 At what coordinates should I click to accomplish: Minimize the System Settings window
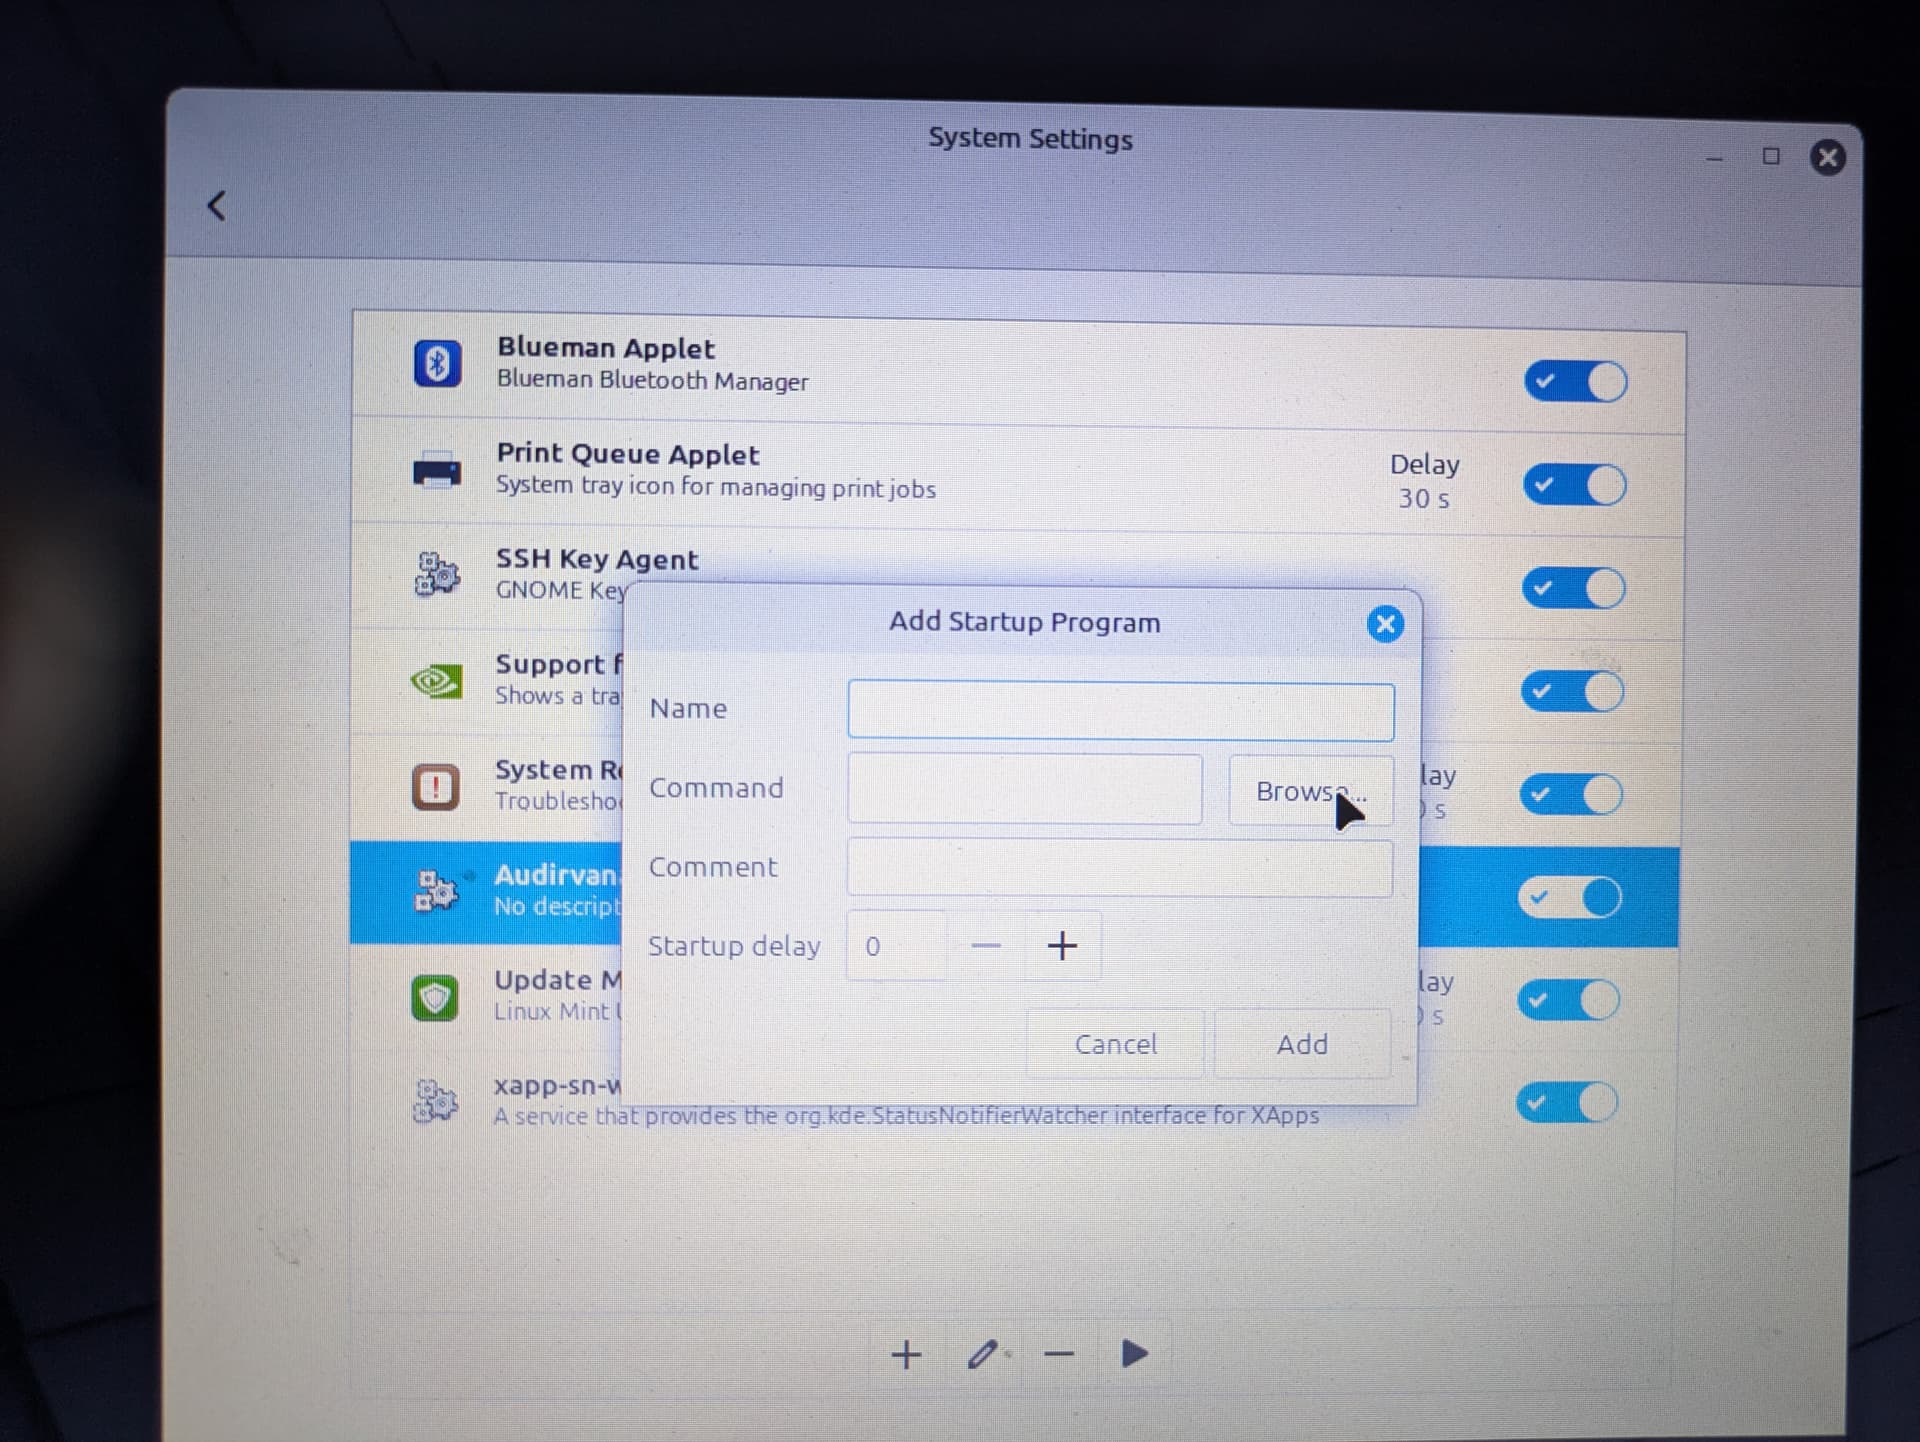pos(1715,158)
